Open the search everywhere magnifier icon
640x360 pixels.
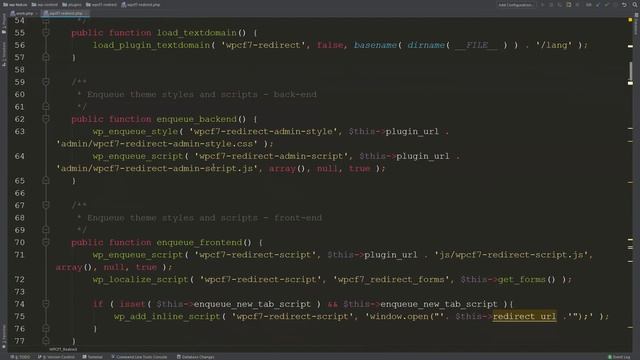(x=635, y=5)
